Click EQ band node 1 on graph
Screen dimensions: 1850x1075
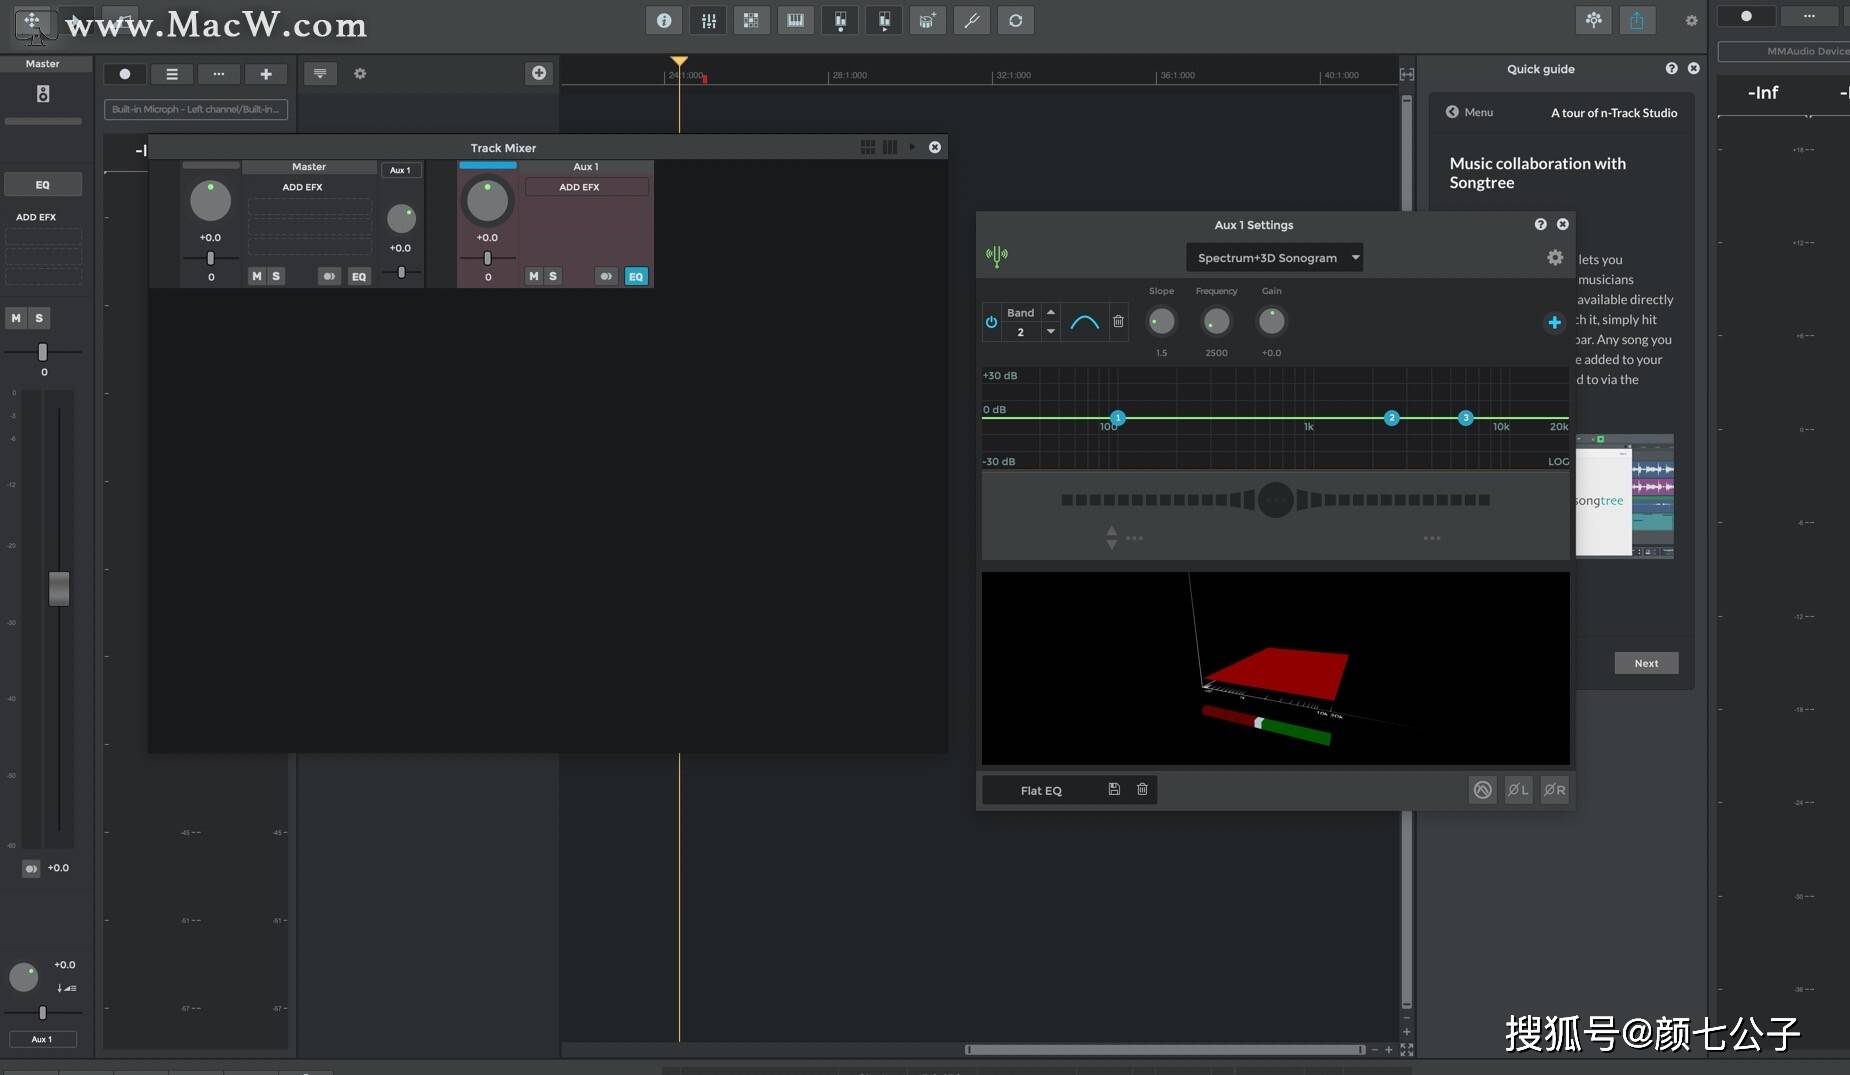pyautogui.click(x=1117, y=418)
